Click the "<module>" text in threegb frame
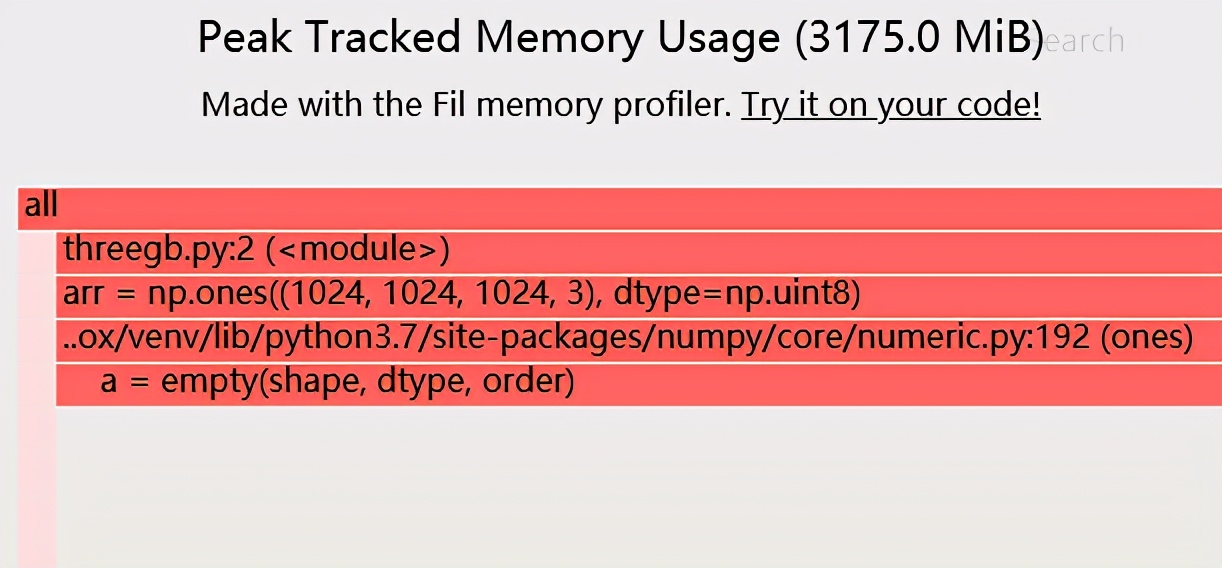This screenshot has height=568, width=1222. pos(357,250)
